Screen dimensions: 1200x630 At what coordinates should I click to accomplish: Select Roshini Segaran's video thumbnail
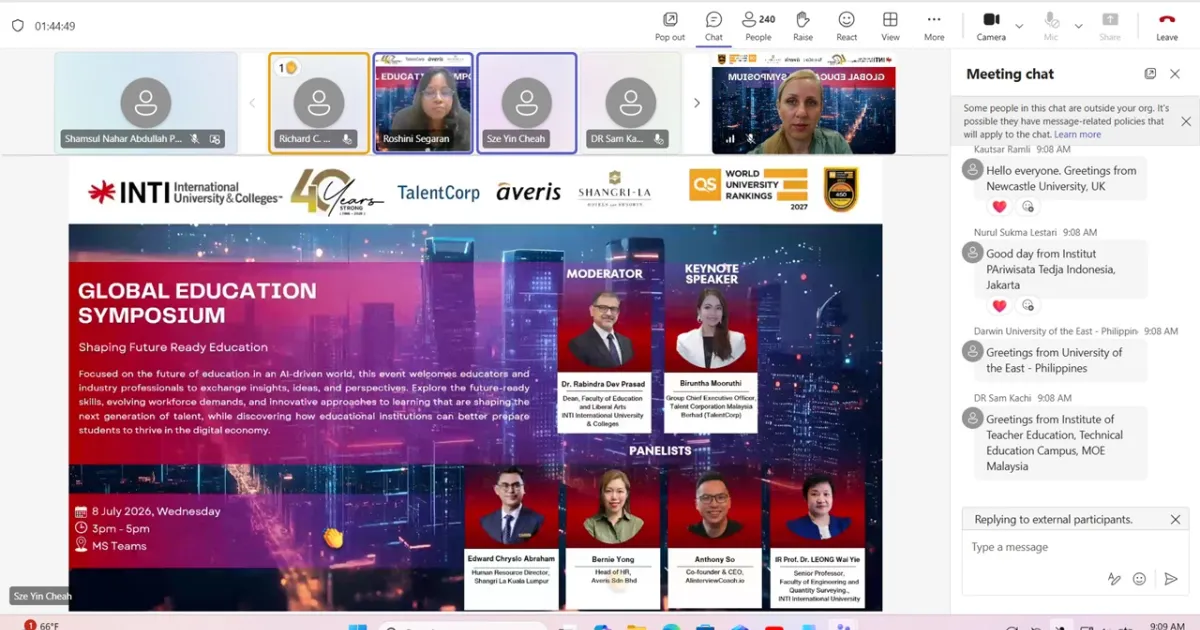tap(424, 103)
